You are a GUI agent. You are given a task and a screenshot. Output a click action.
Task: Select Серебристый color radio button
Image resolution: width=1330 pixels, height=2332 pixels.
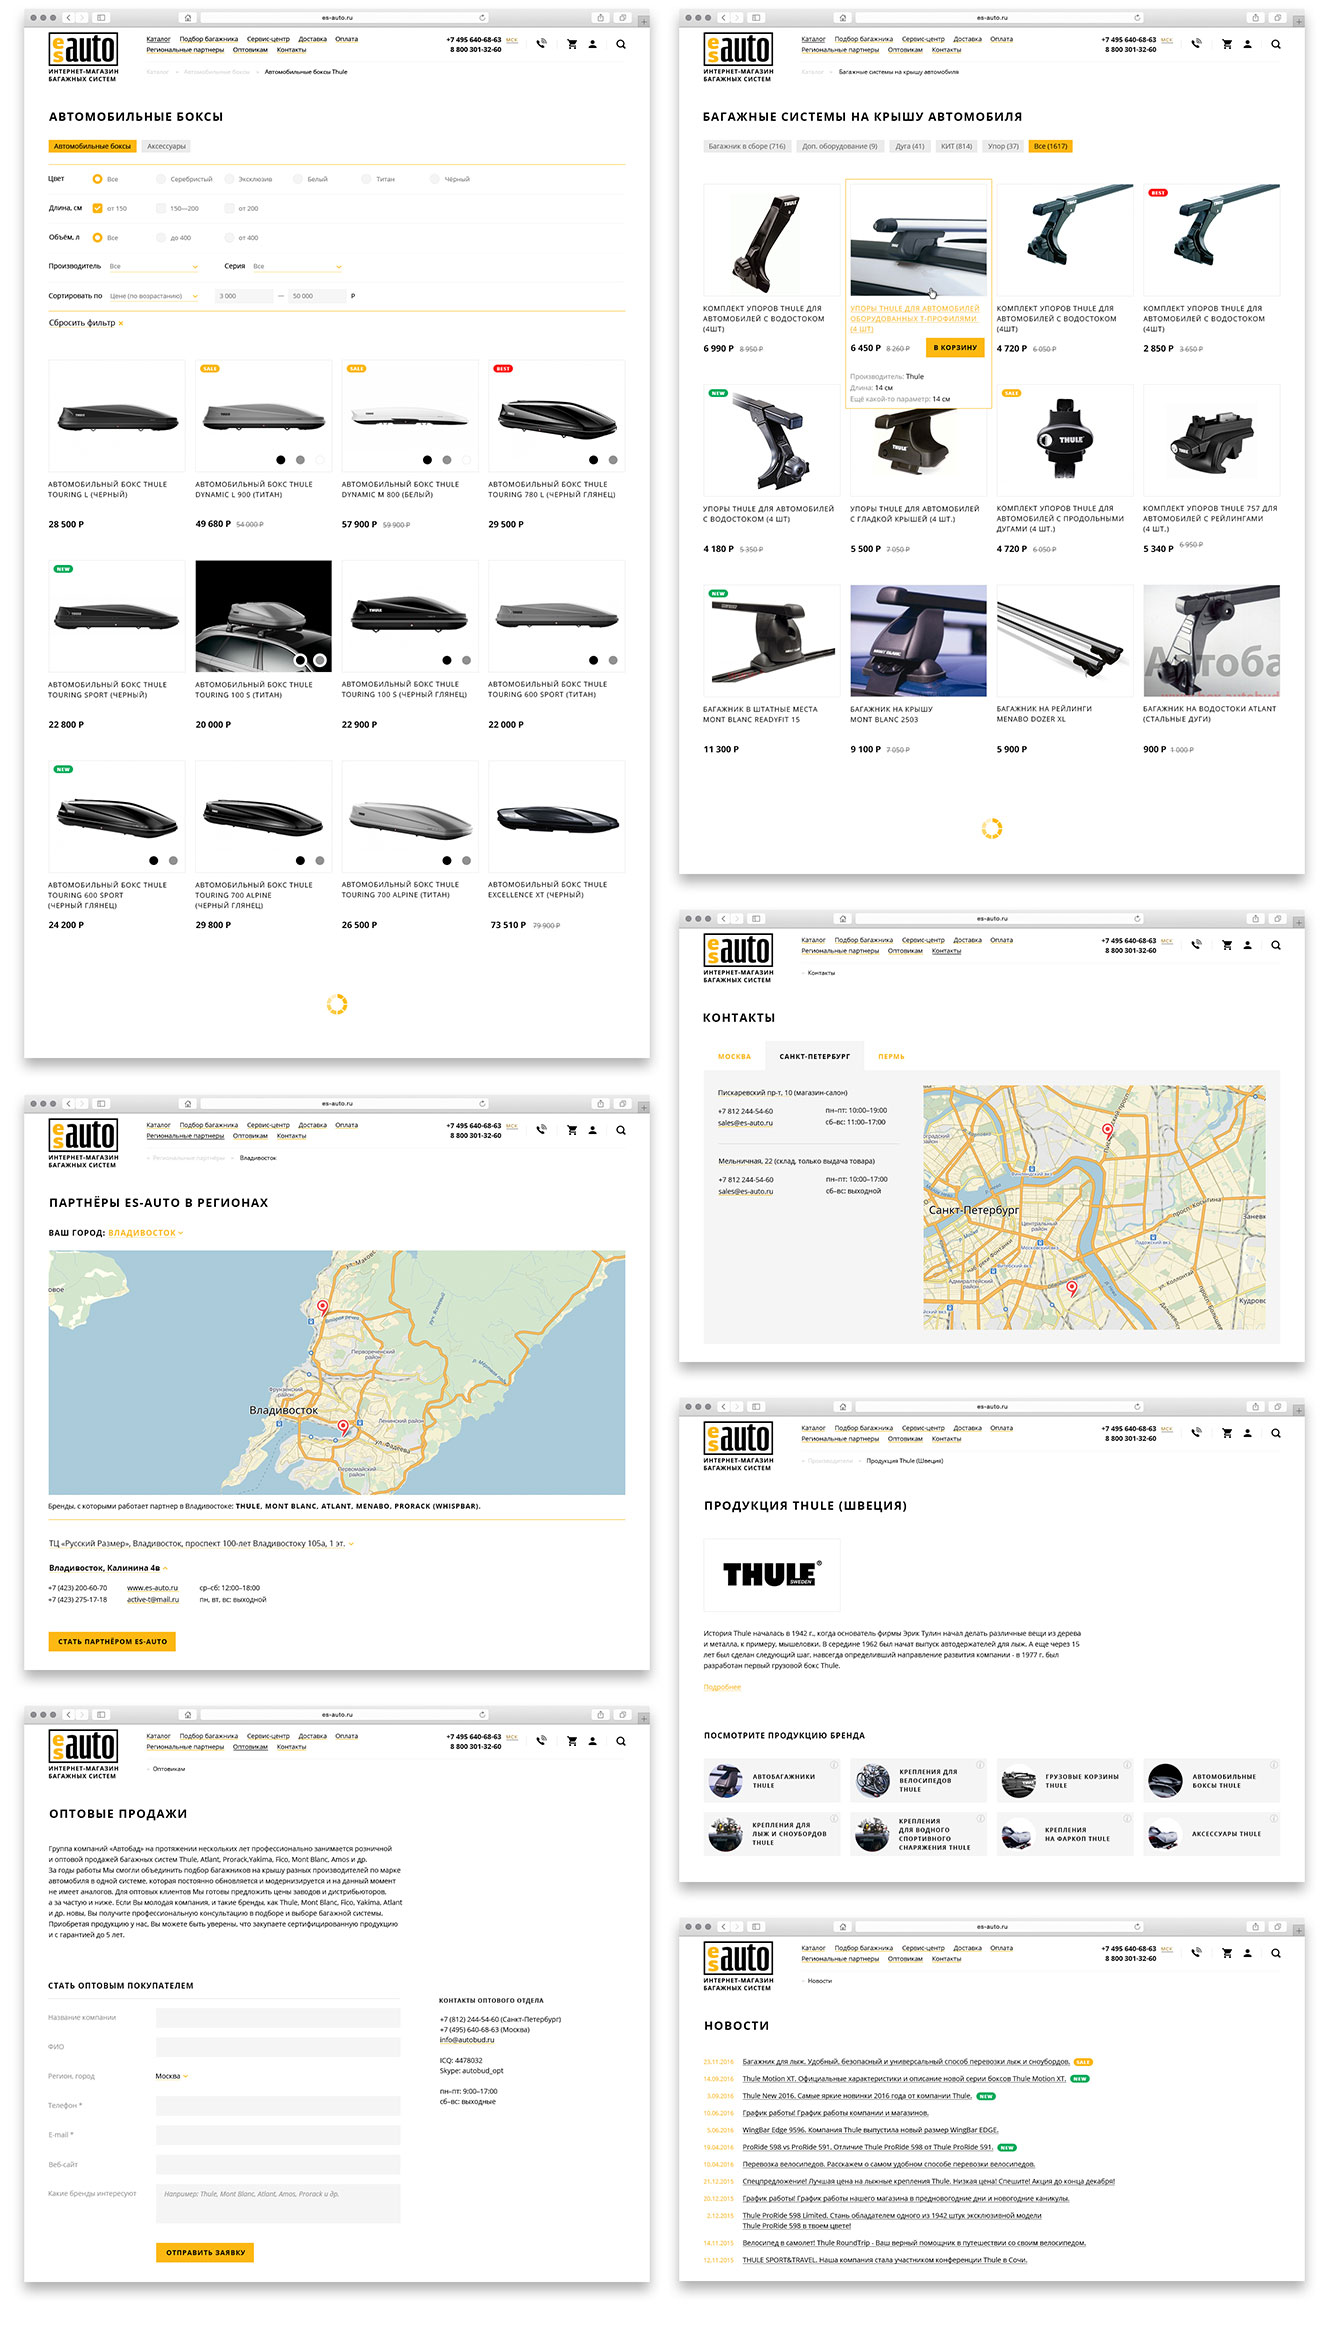[161, 179]
